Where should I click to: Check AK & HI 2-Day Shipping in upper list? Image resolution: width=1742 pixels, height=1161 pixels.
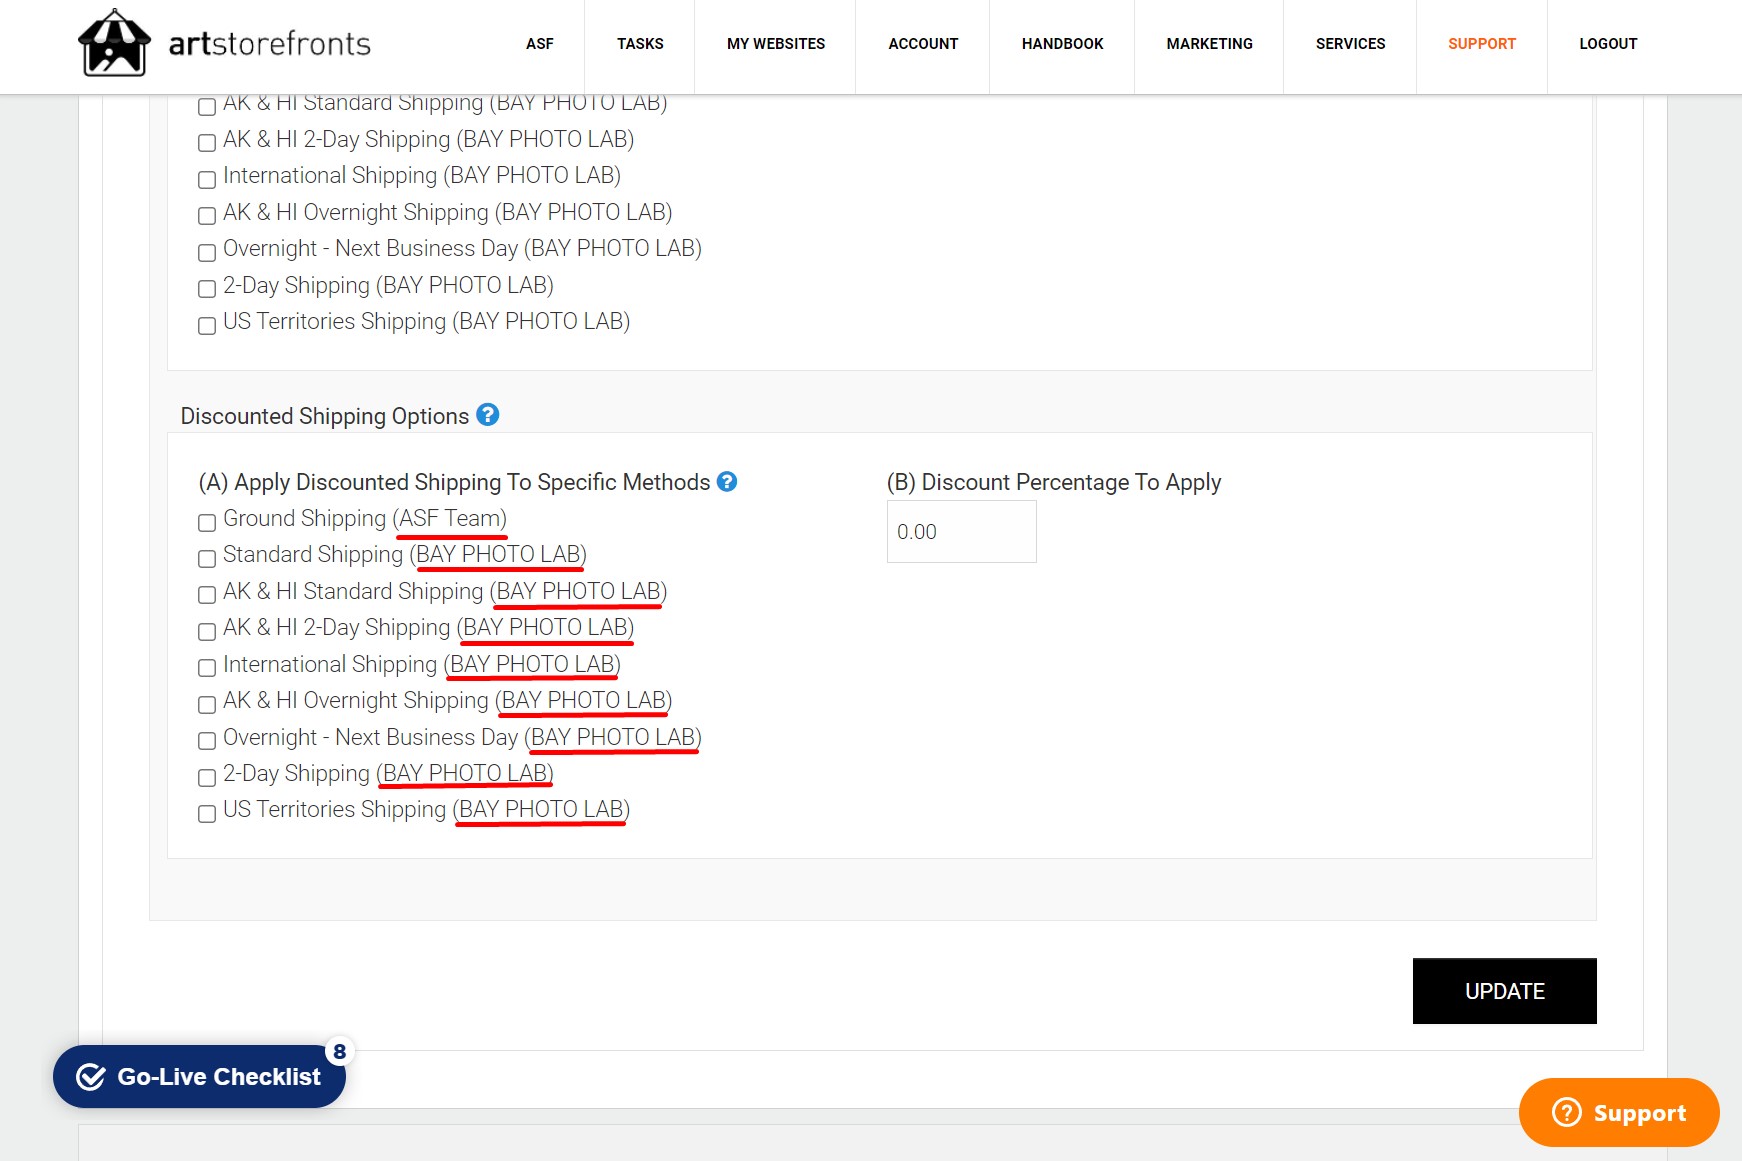coord(207,143)
